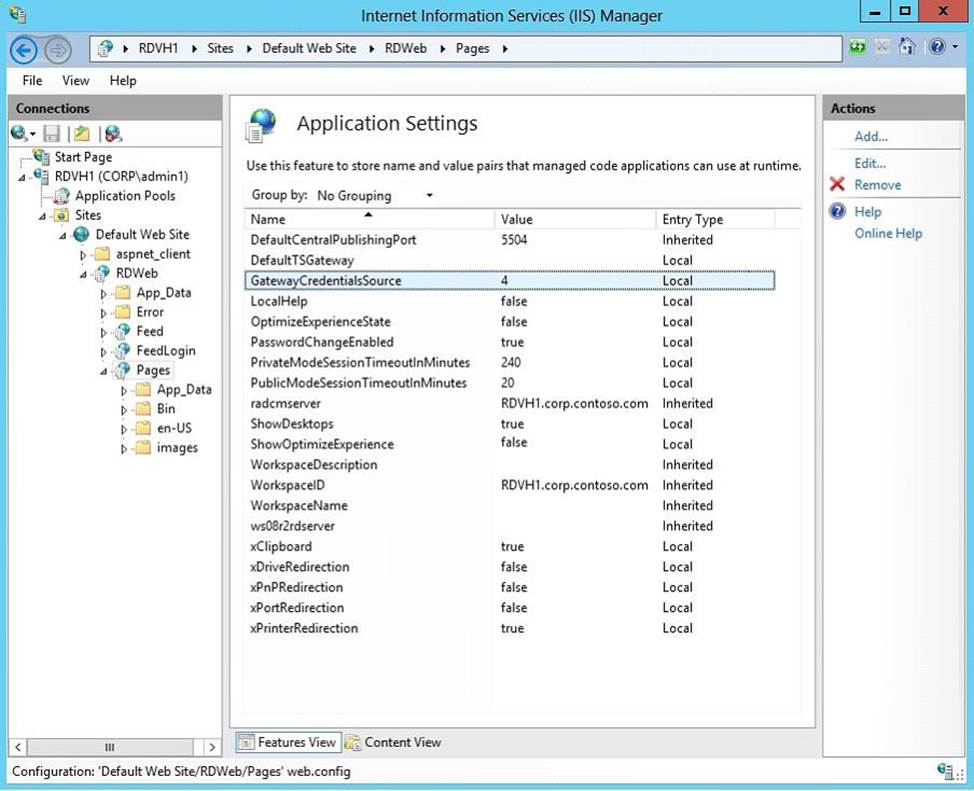Click Online Help in Actions pane
Screen dimensions: 974x791
[x=888, y=234]
